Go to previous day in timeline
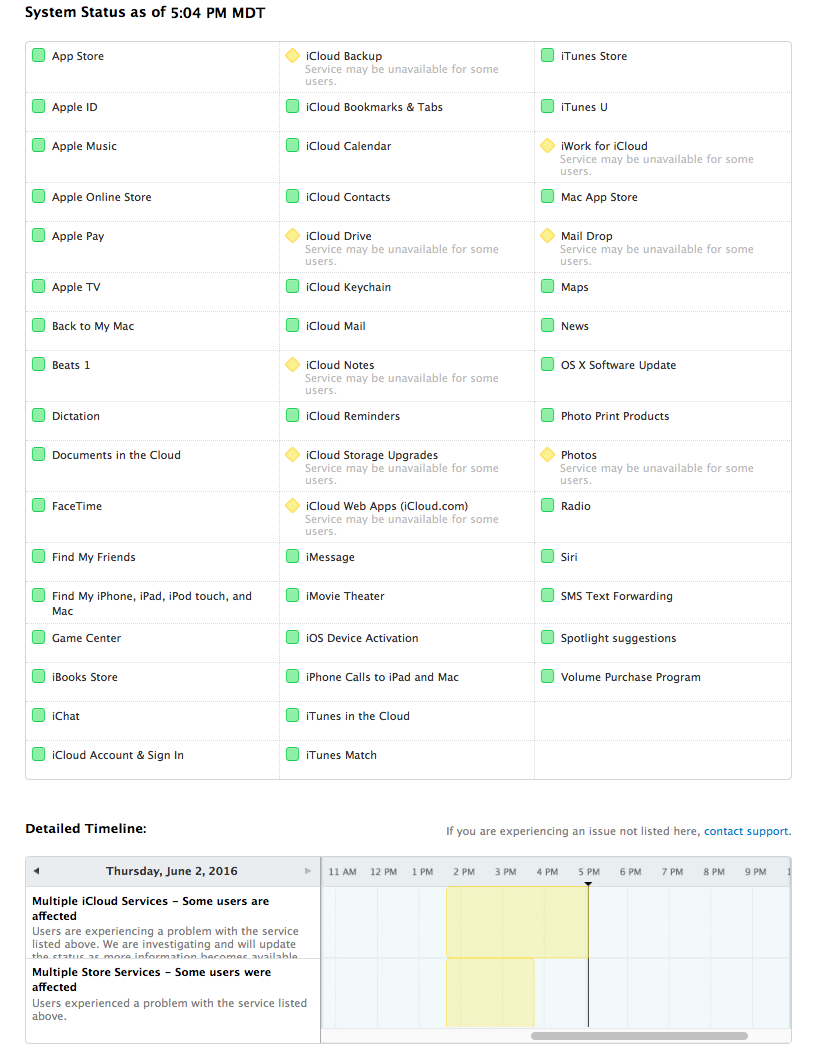This screenshot has width=817, height=1054. tap(37, 871)
